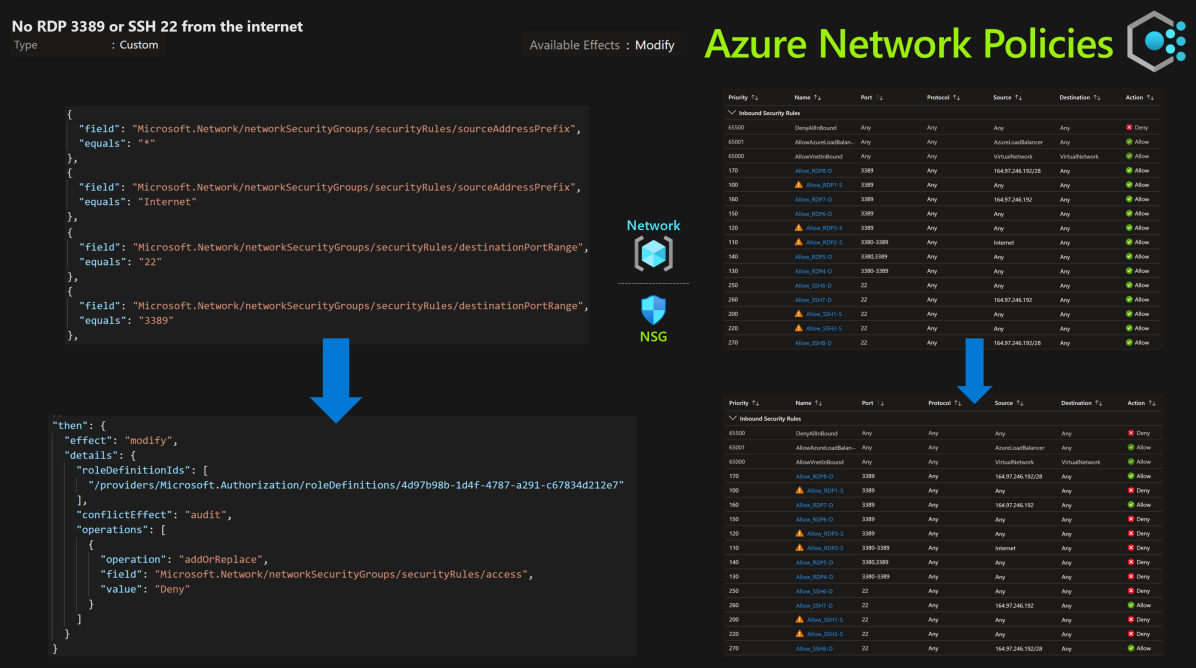Click the "operation": "addOrReplace" code line
The image size is (1196, 668).
coord(183,559)
